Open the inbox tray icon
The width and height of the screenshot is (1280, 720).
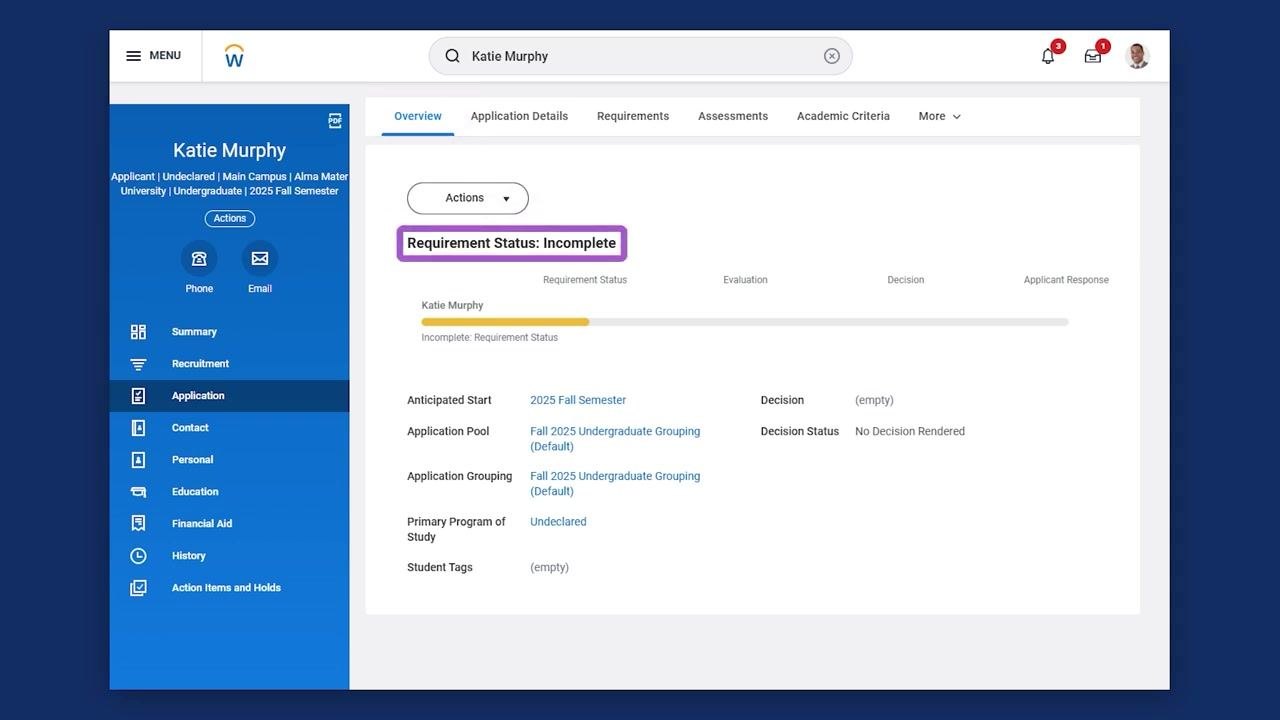(1093, 56)
